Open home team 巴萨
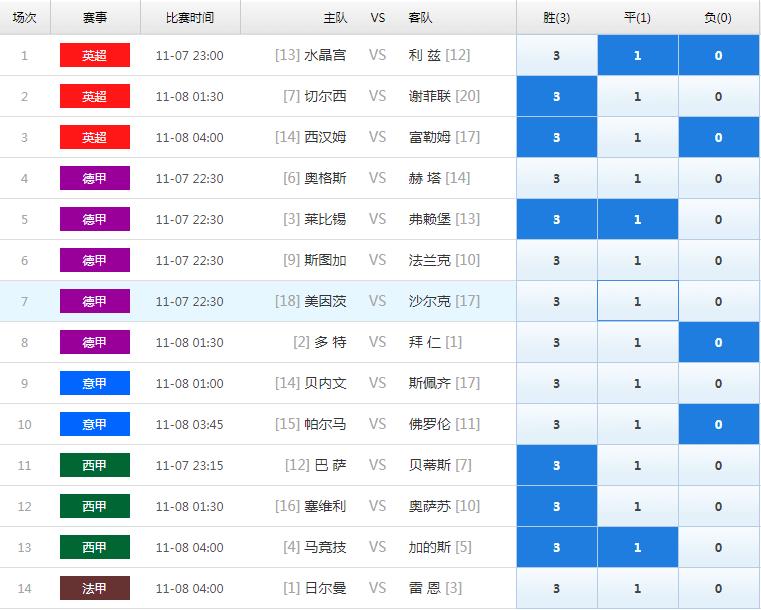The image size is (761, 610). point(330,465)
